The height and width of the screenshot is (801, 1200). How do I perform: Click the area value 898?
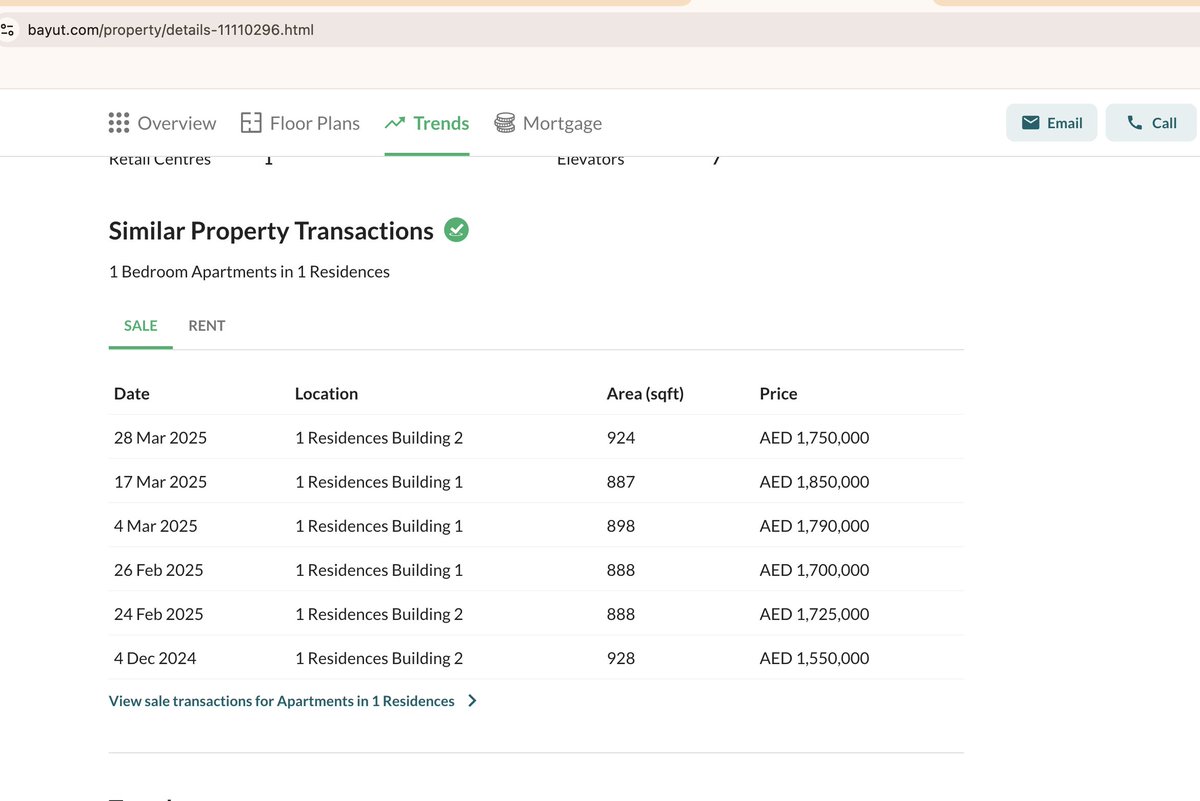pyautogui.click(x=621, y=526)
